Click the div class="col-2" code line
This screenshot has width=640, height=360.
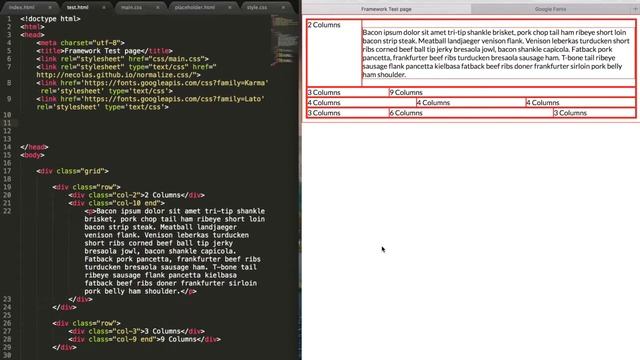tap(136, 195)
